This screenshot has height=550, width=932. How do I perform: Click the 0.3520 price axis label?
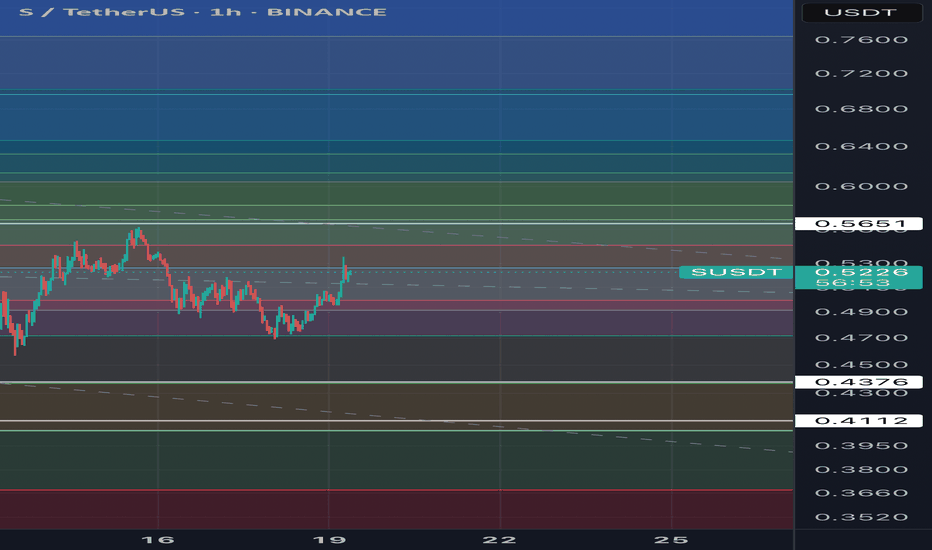861,517
